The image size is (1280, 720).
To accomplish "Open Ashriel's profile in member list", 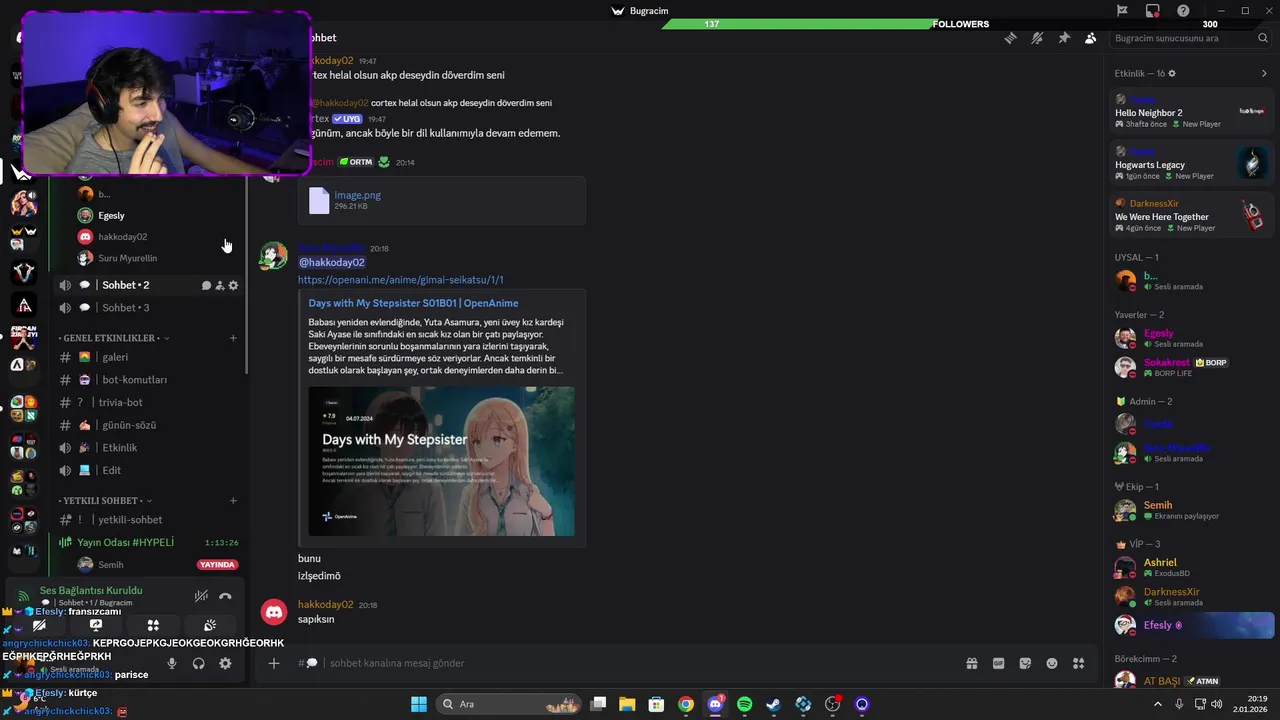I will [x=1192, y=567].
